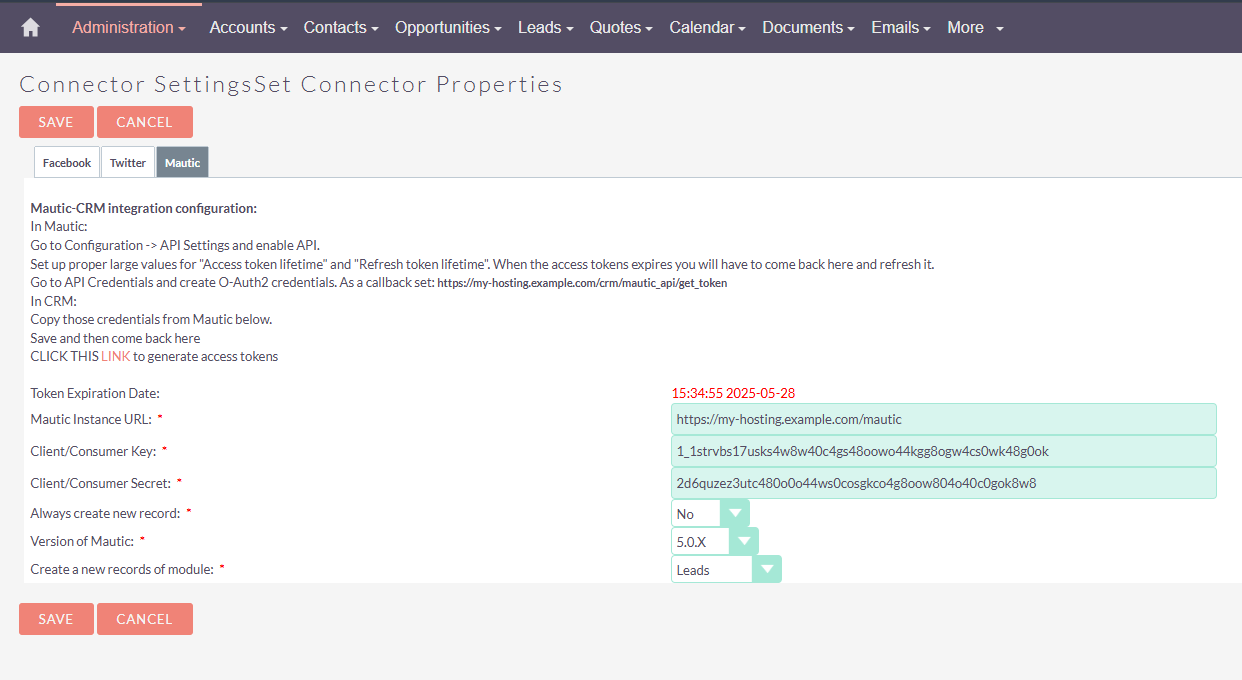Switch to the Facebook tab
Screen dimensions: 1242x680
click(67, 163)
